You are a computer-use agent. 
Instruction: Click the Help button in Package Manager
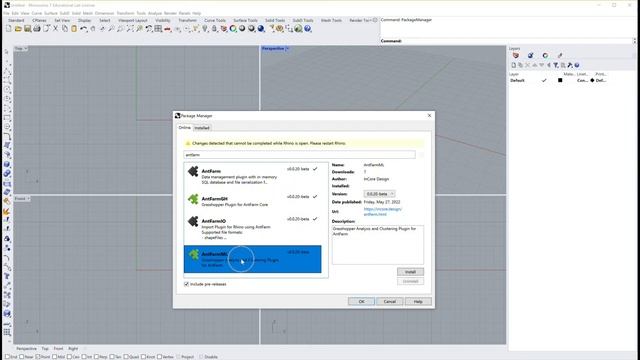tap(418, 302)
